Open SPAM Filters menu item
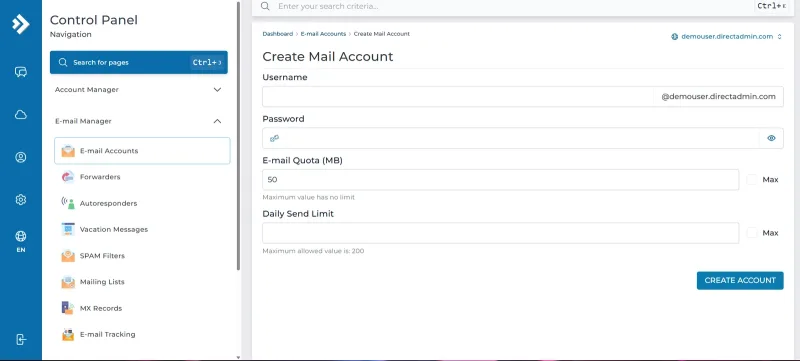 [x=142, y=255]
